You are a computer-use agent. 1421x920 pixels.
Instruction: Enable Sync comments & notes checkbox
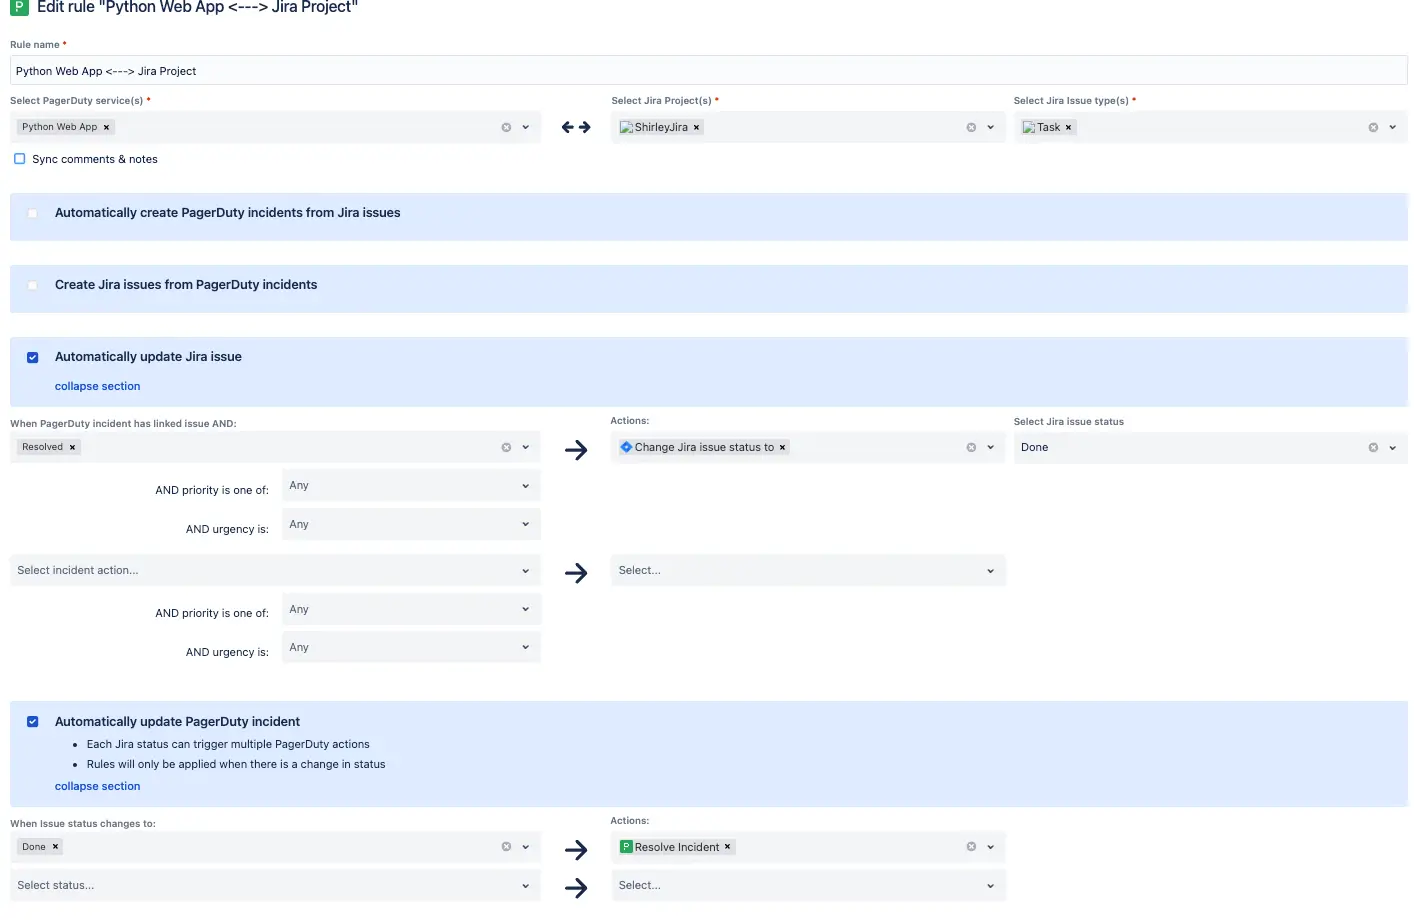(x=19, y=159)
